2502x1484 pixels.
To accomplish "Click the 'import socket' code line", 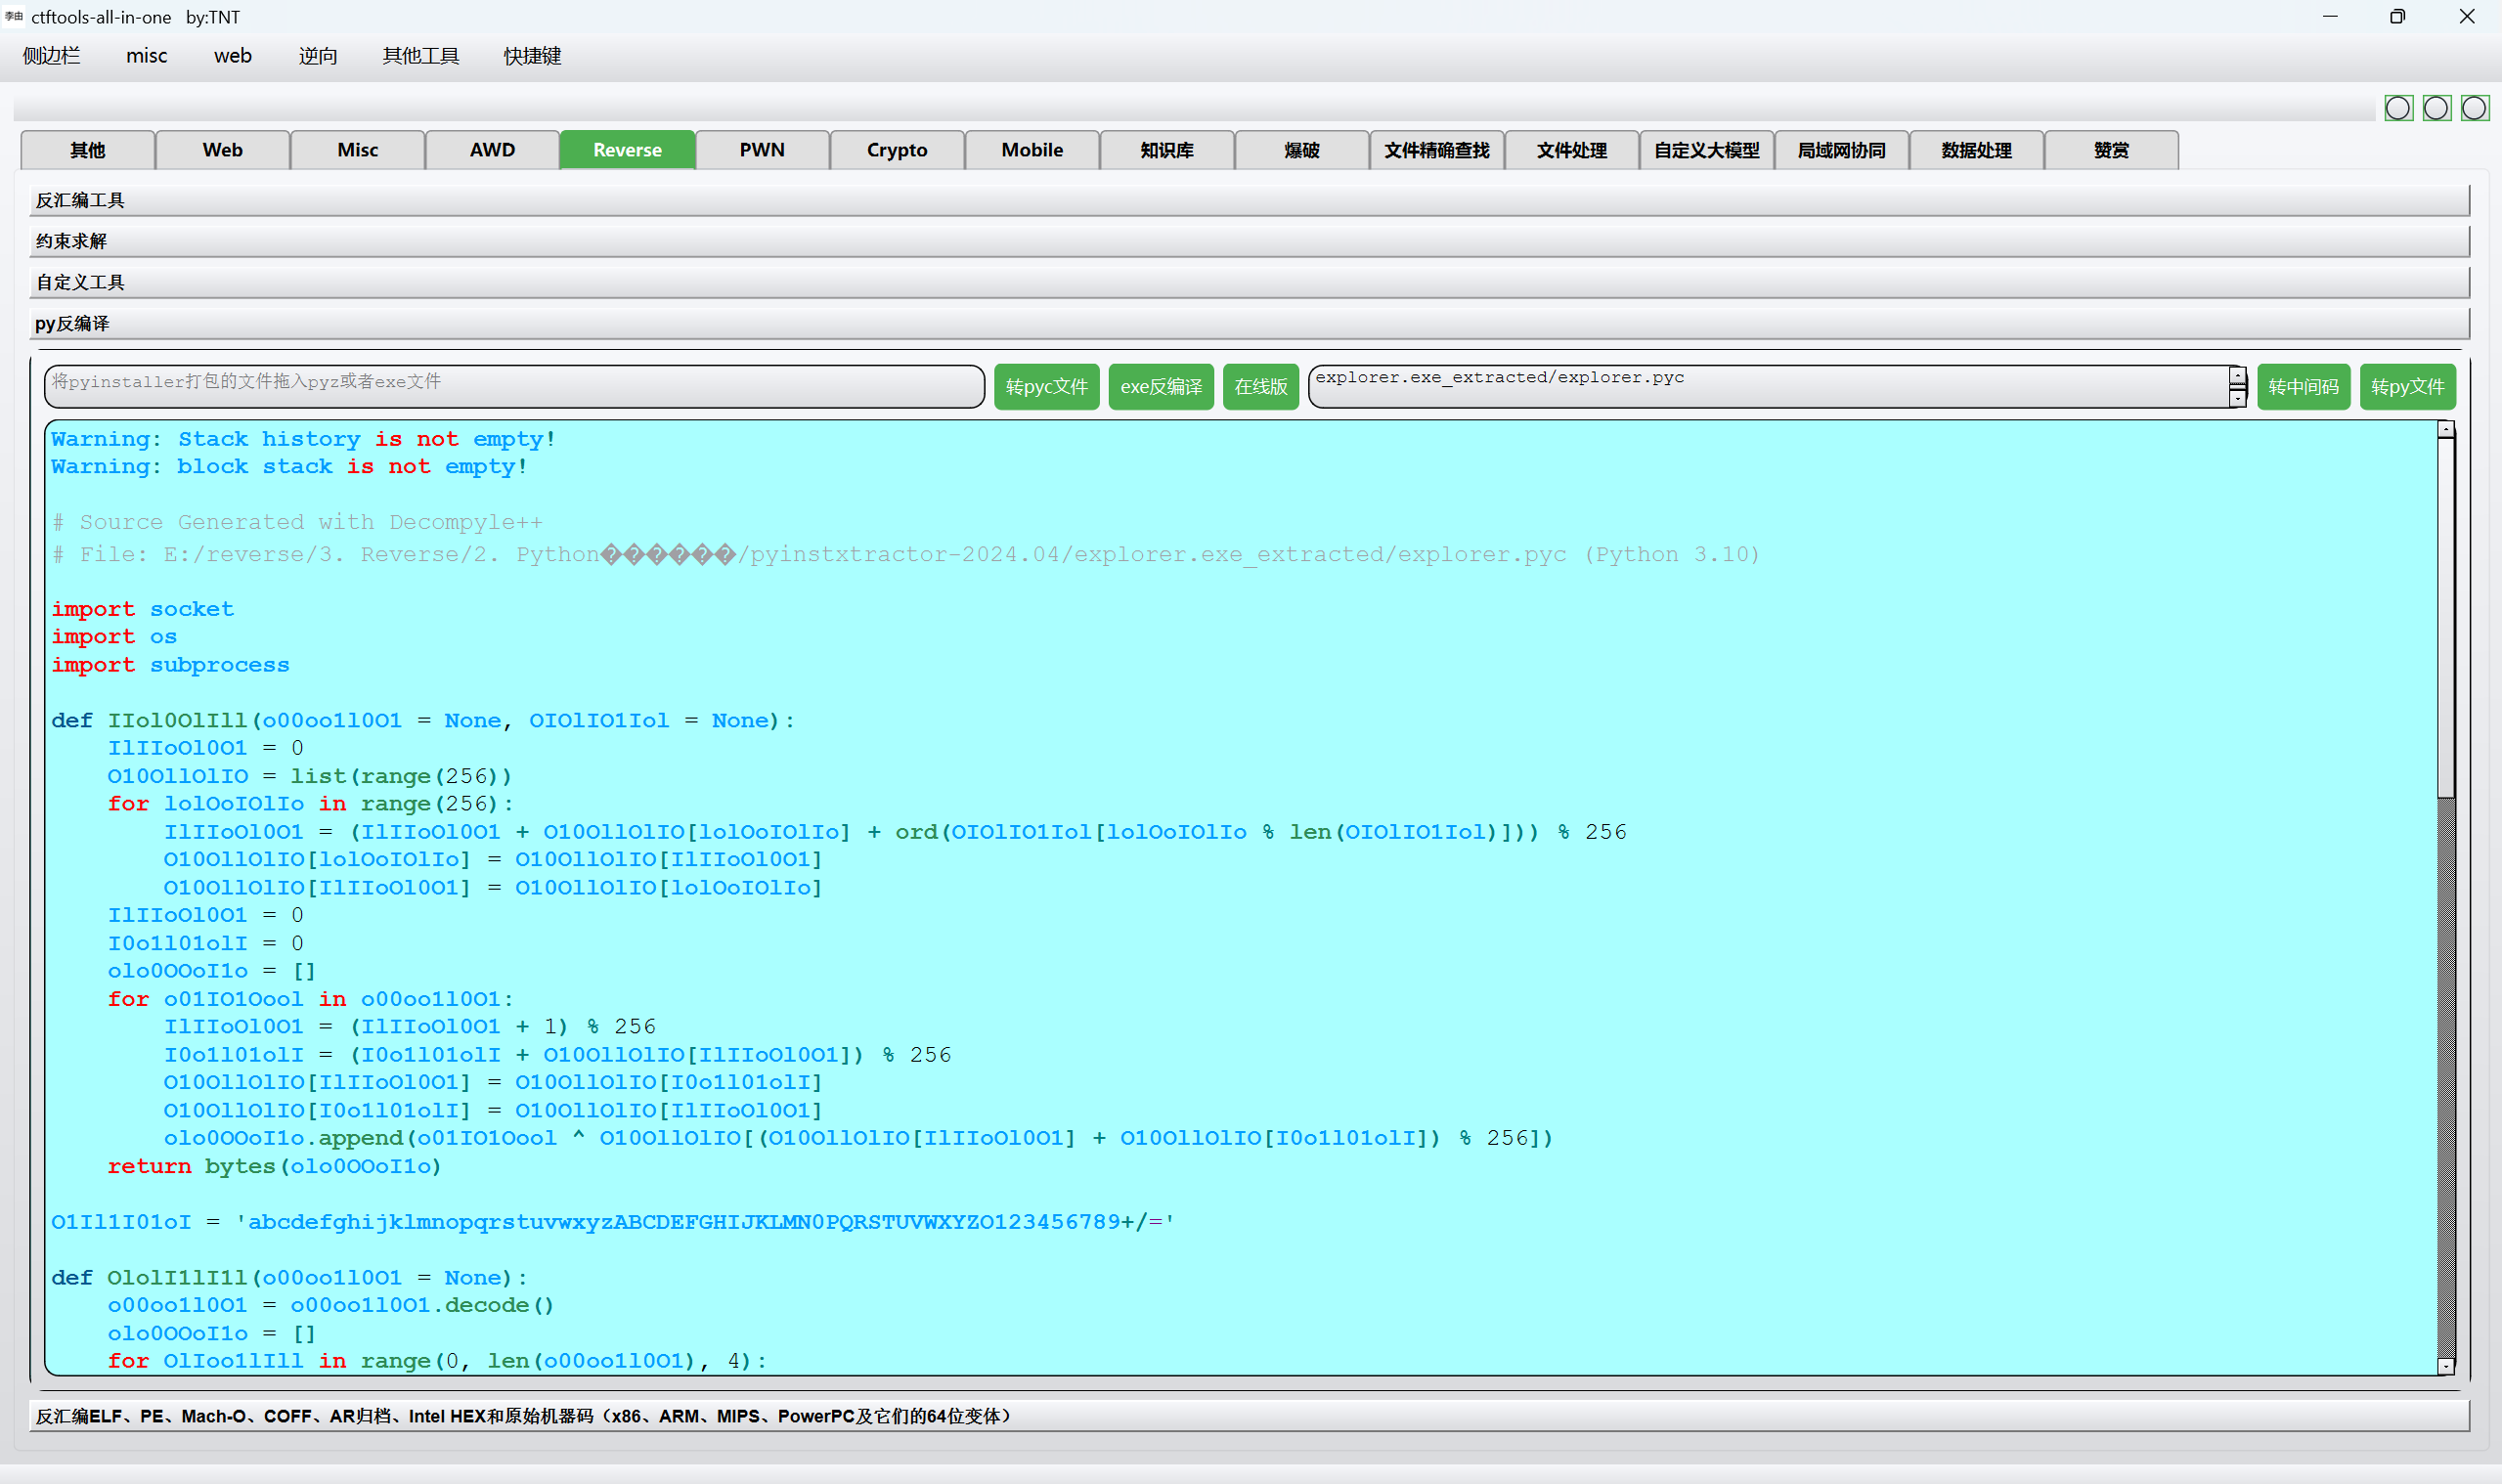I will click(143, 609).
